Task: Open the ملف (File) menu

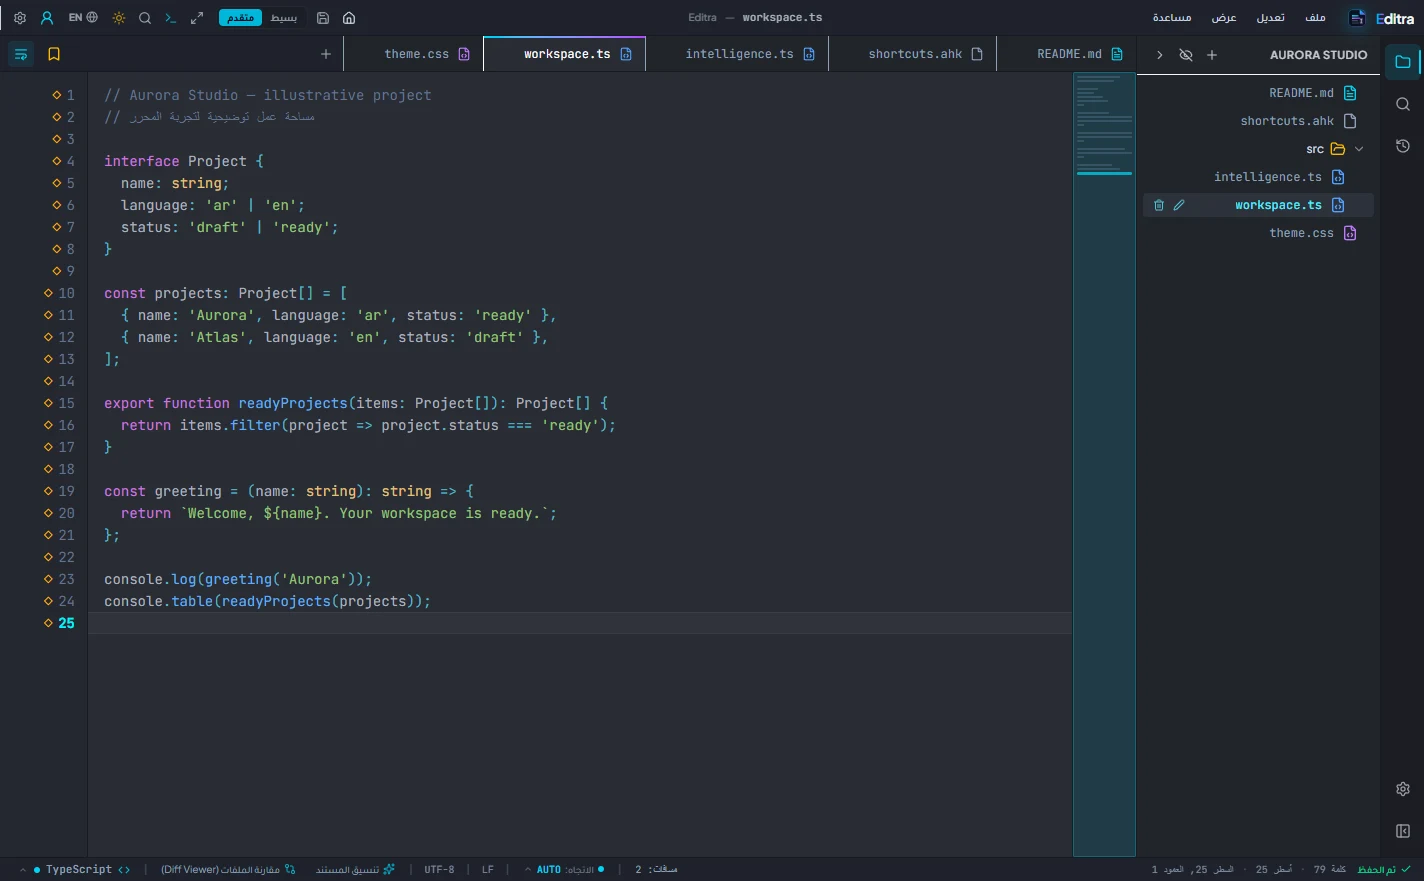Action: point(1316,18)
